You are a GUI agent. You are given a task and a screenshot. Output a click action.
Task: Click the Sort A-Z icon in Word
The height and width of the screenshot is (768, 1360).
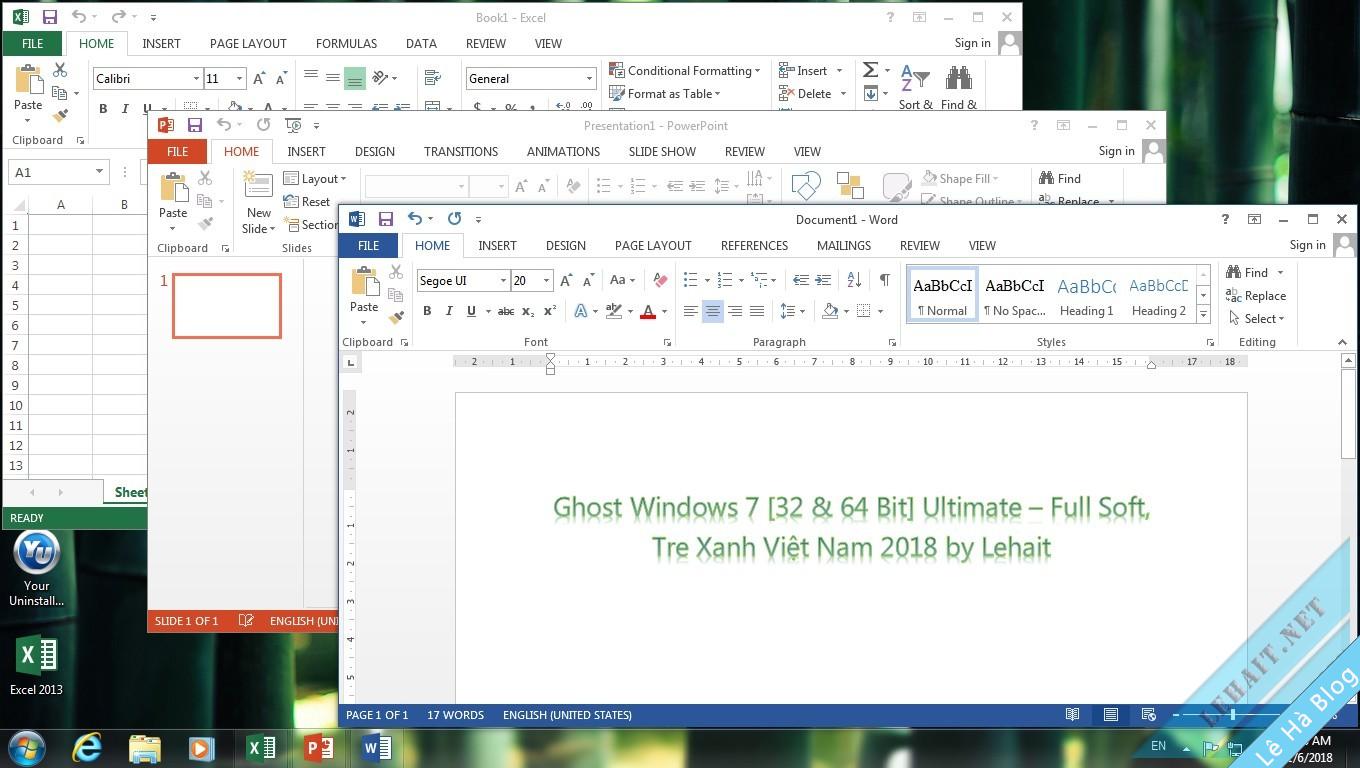[x=854, y=280]
